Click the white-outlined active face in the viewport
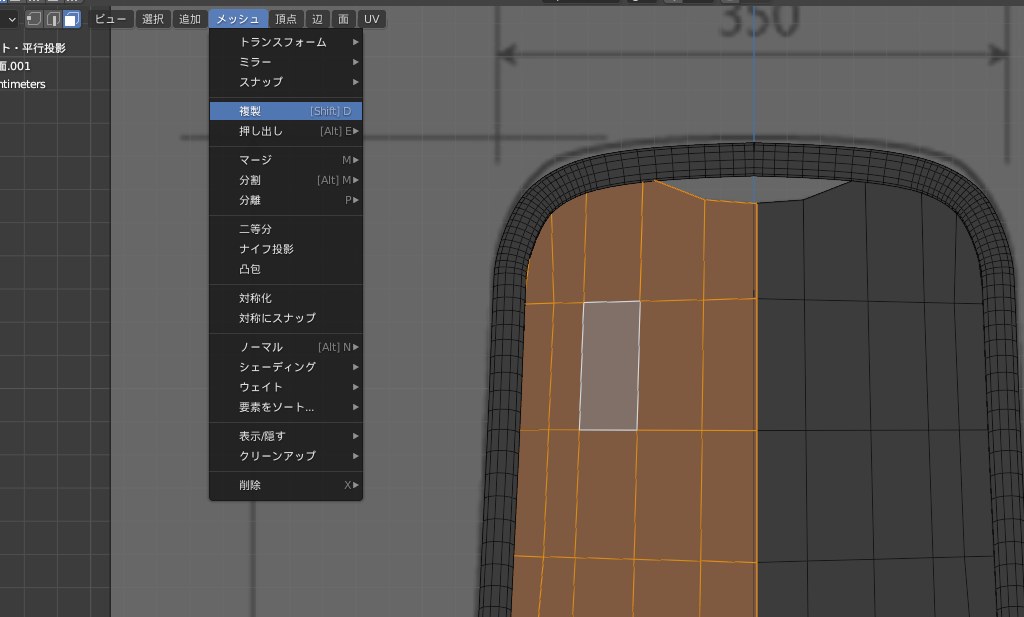1024x617 pixels. pyautogui.click(x=609, y=366)
